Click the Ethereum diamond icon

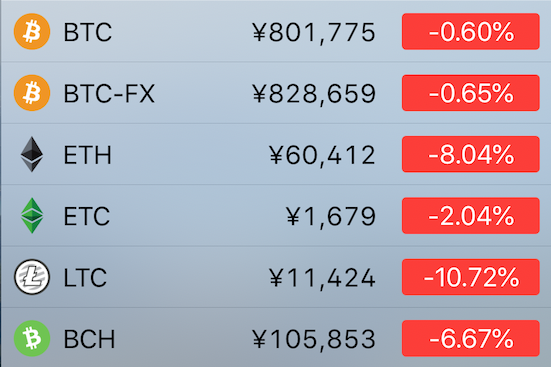pos(32,154)
